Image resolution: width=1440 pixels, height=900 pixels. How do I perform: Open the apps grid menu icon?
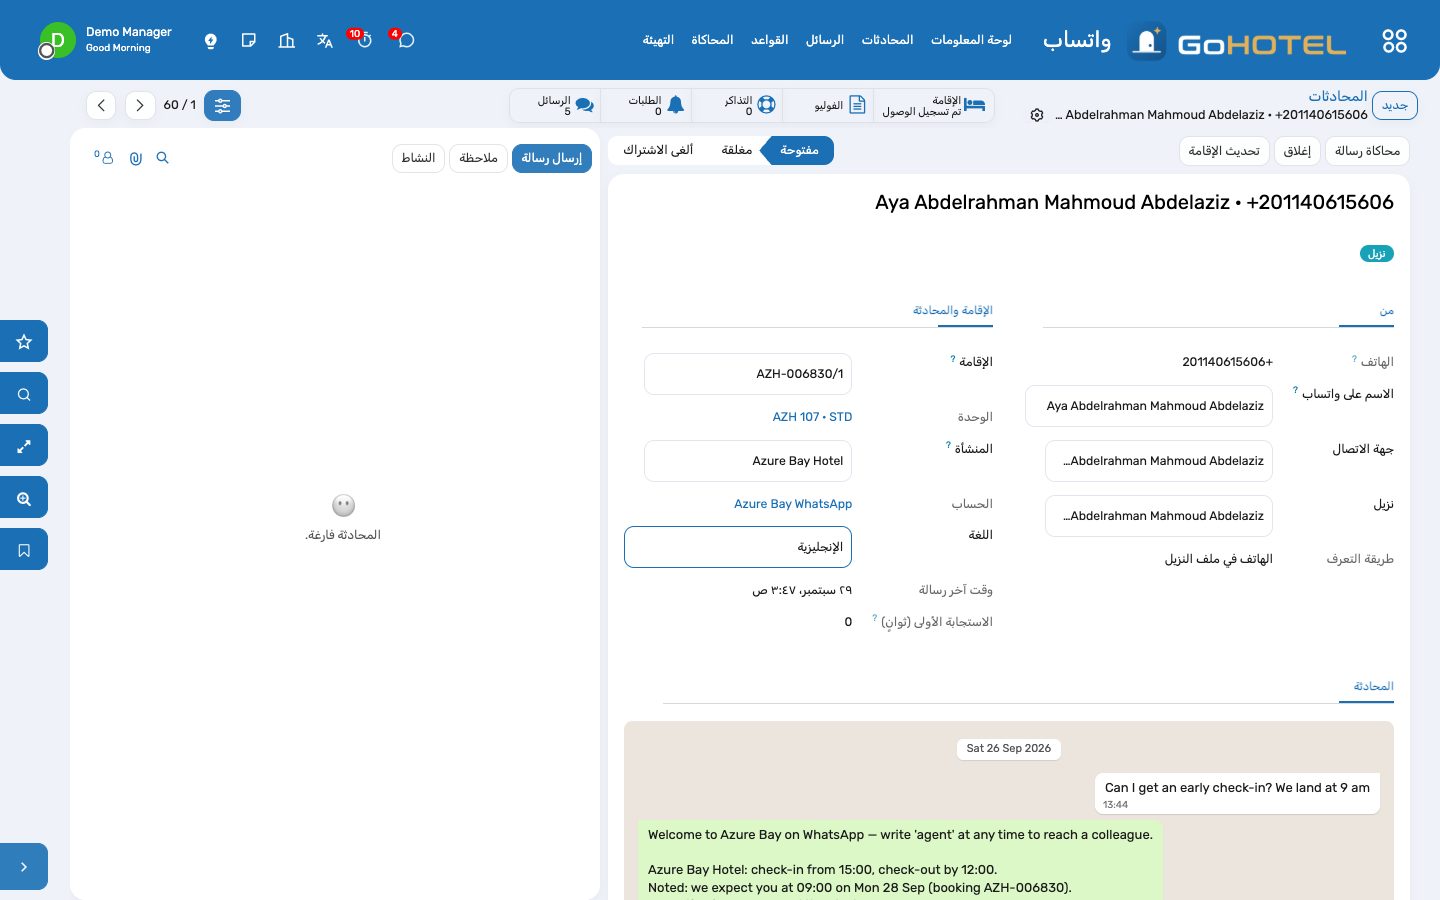tap(1394, 41)
